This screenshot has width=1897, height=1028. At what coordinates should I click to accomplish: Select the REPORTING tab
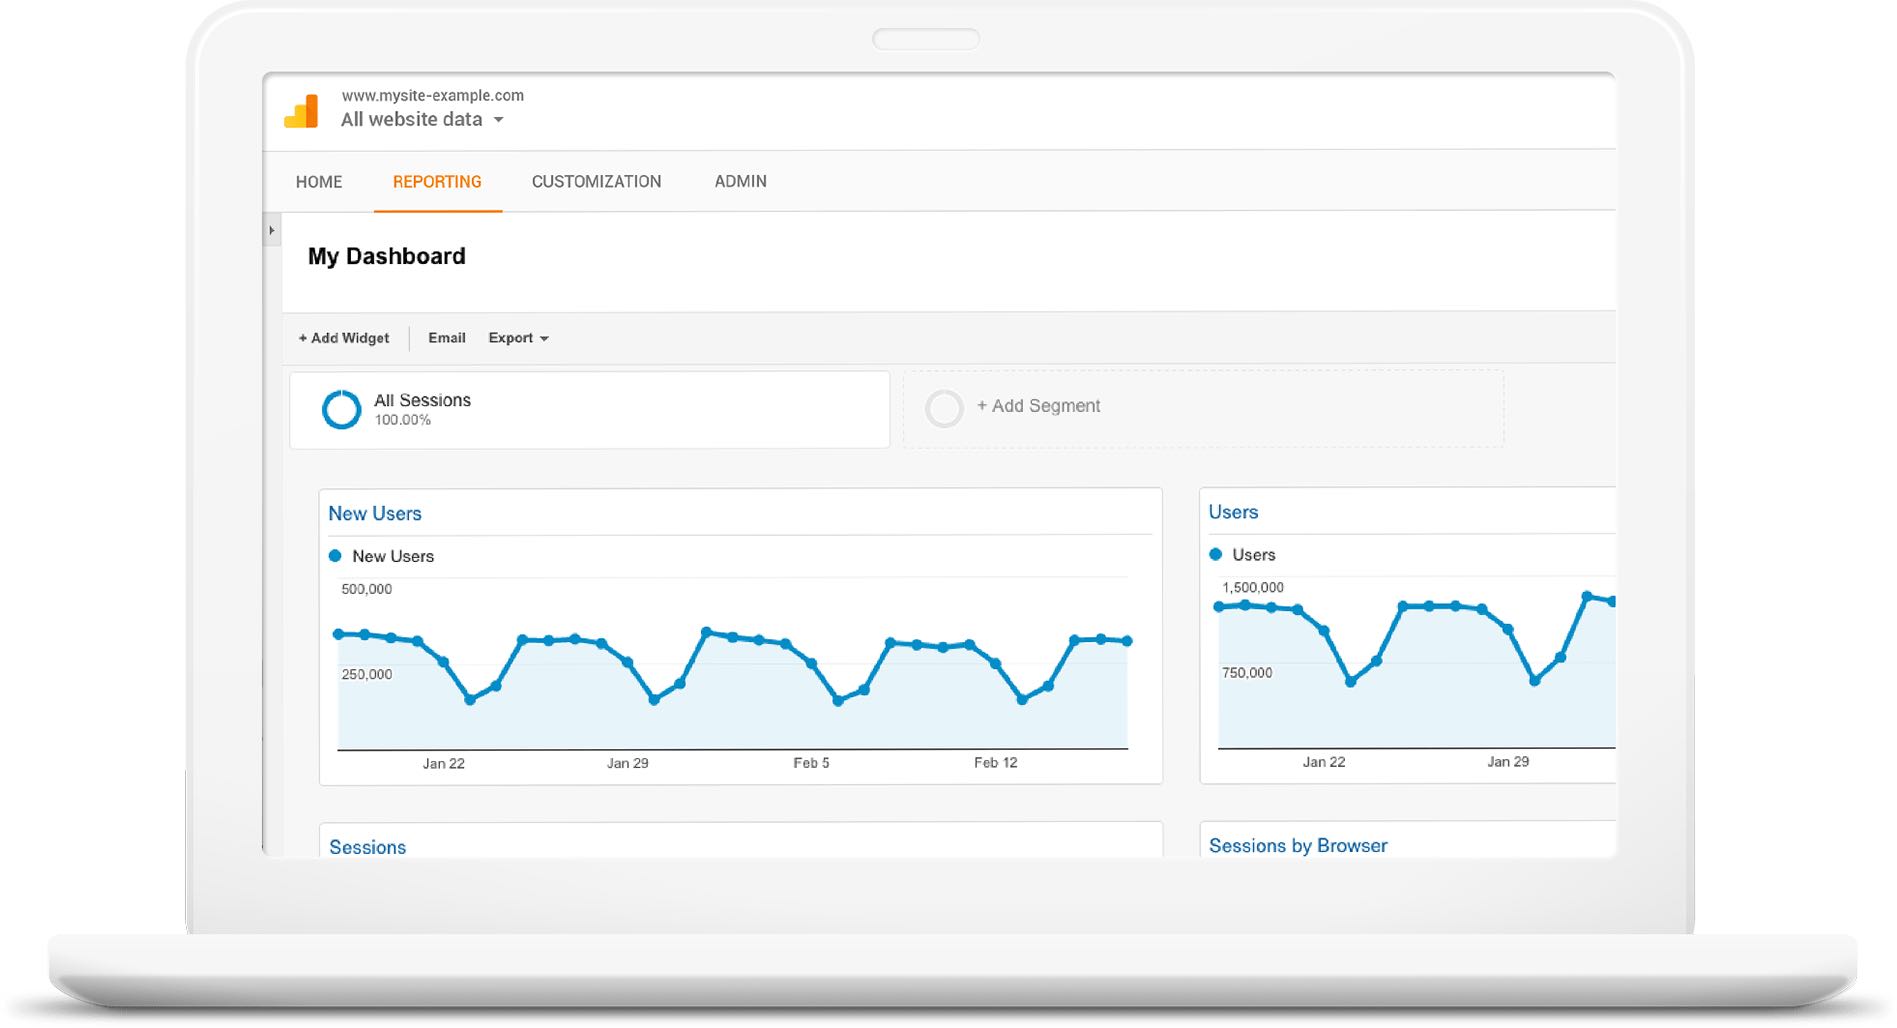point(437,182)
